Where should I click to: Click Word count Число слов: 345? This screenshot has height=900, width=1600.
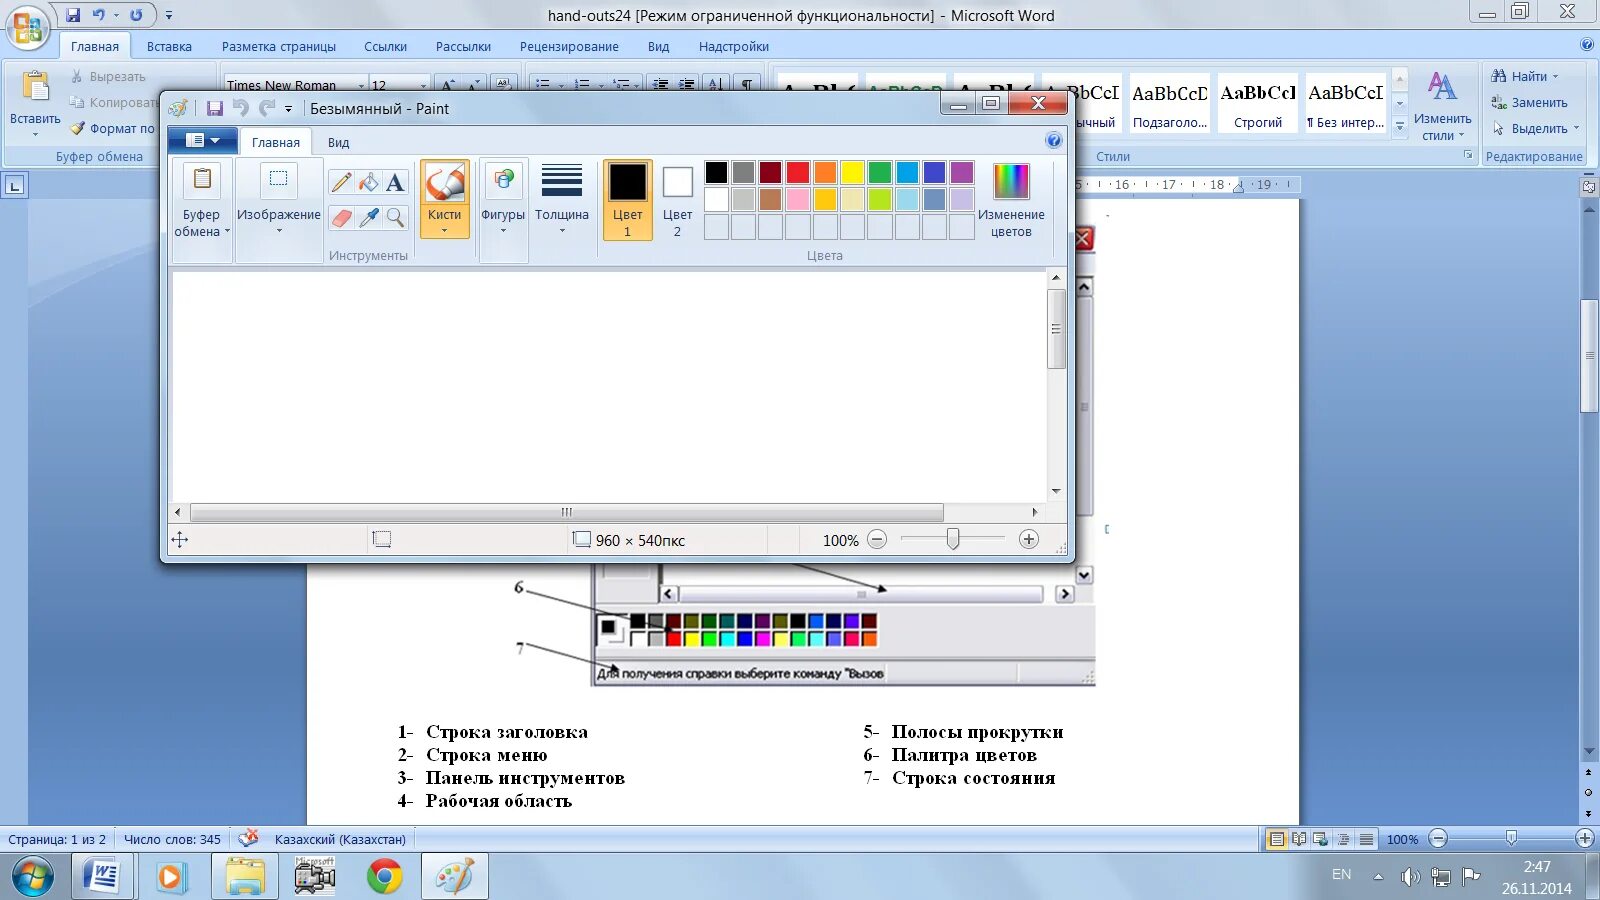pos(172,839)
